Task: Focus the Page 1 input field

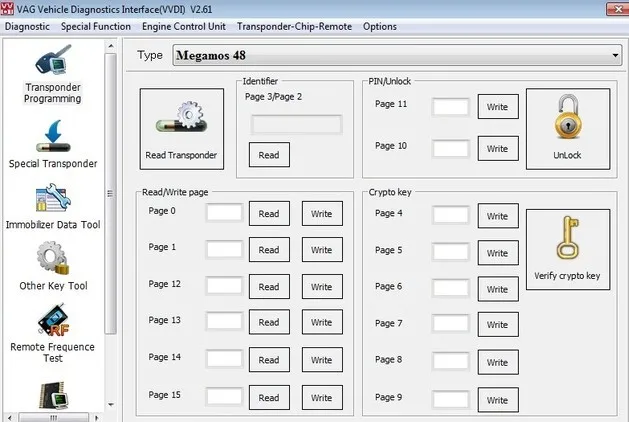Action: (x=224, y=249)
